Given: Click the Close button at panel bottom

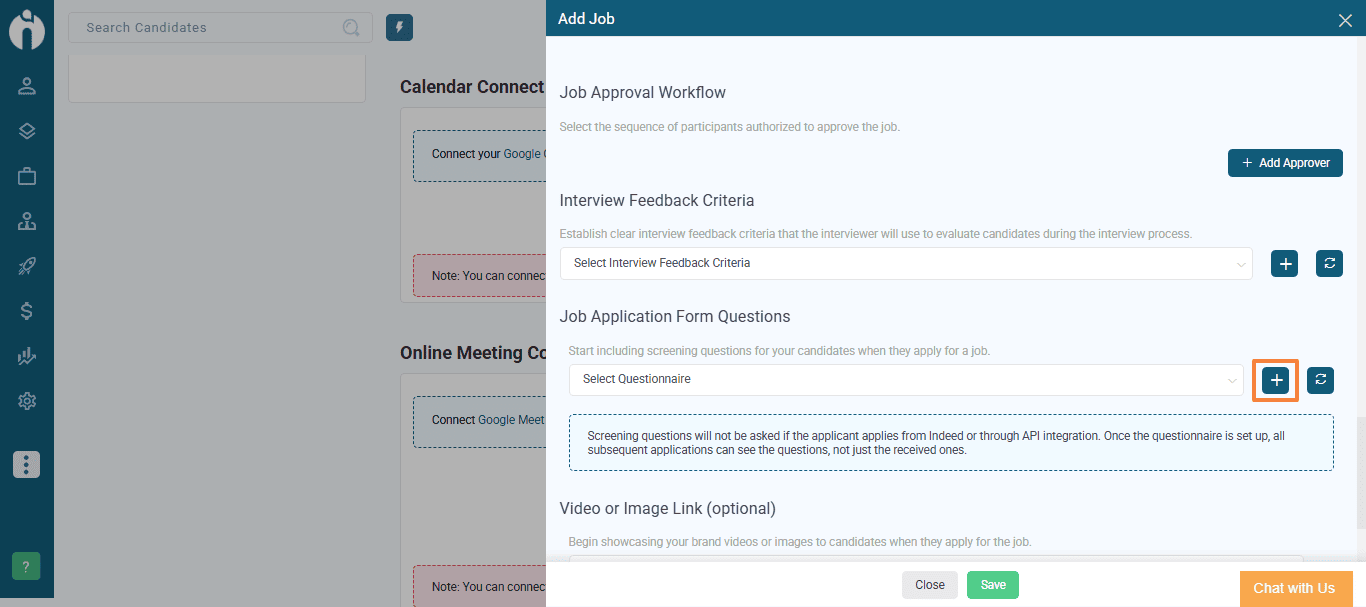Looking at the screenshot, I should [930, 585].
